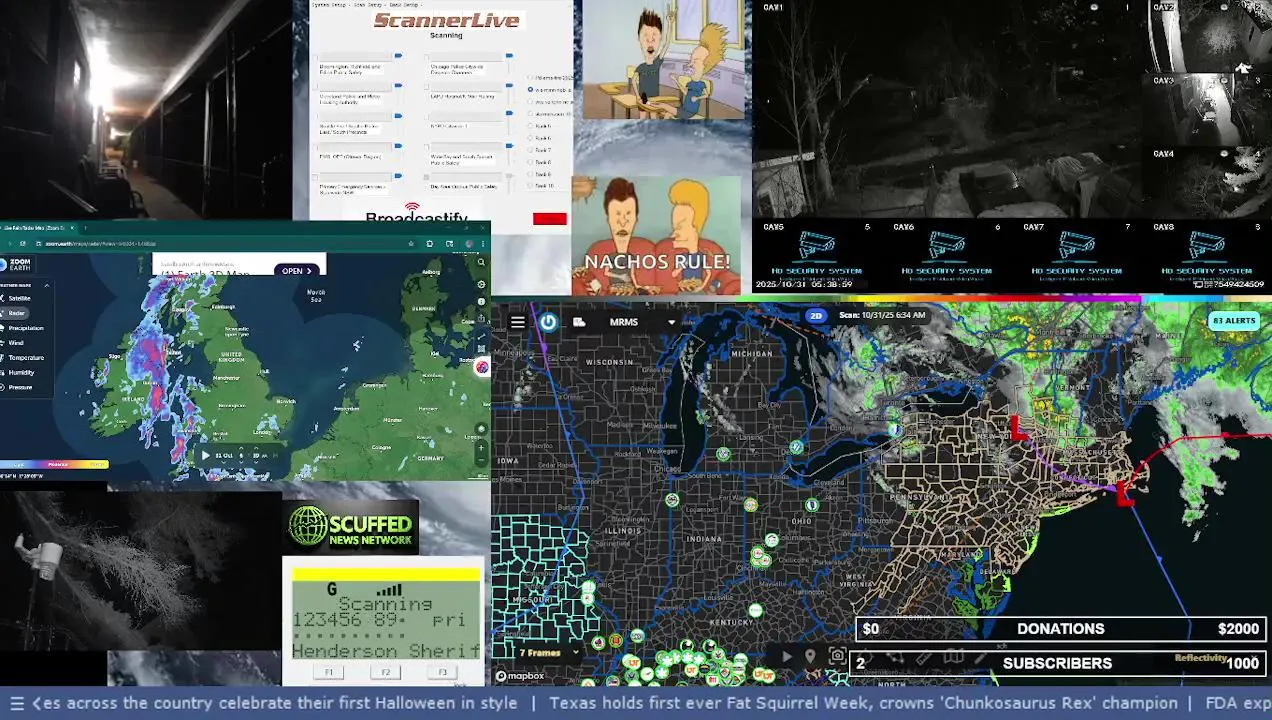Open the Zoom Earth search icon
The image size is (1272, 720).
(481, 262)
